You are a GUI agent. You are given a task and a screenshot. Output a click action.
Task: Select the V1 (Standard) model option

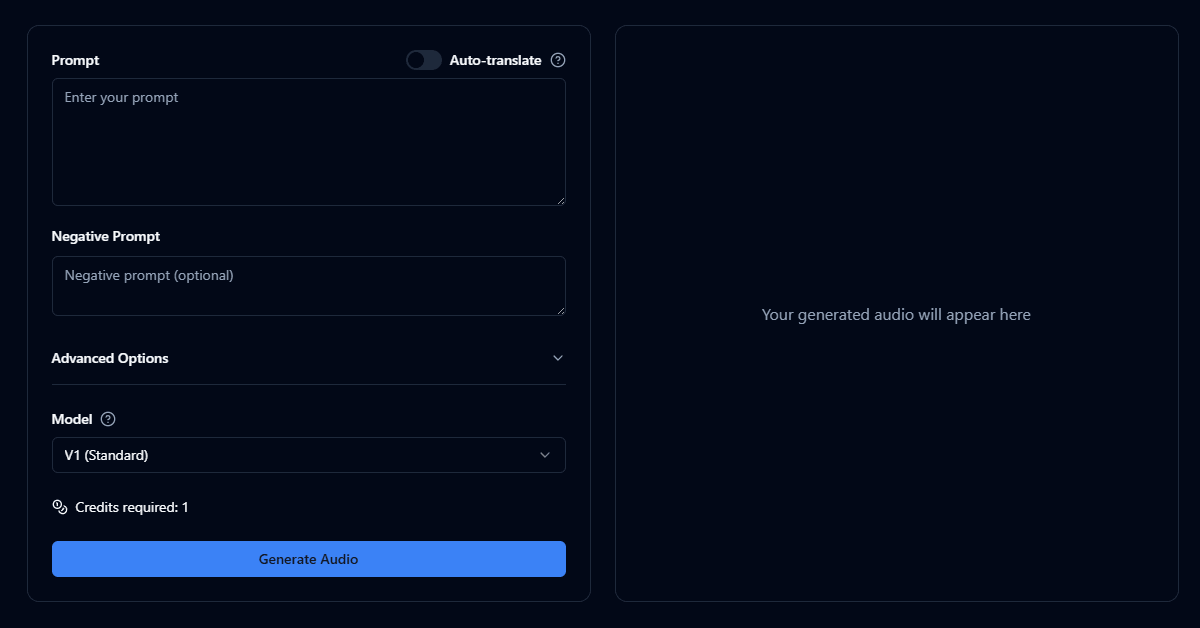pyautogui.click(x=308, y=455)
